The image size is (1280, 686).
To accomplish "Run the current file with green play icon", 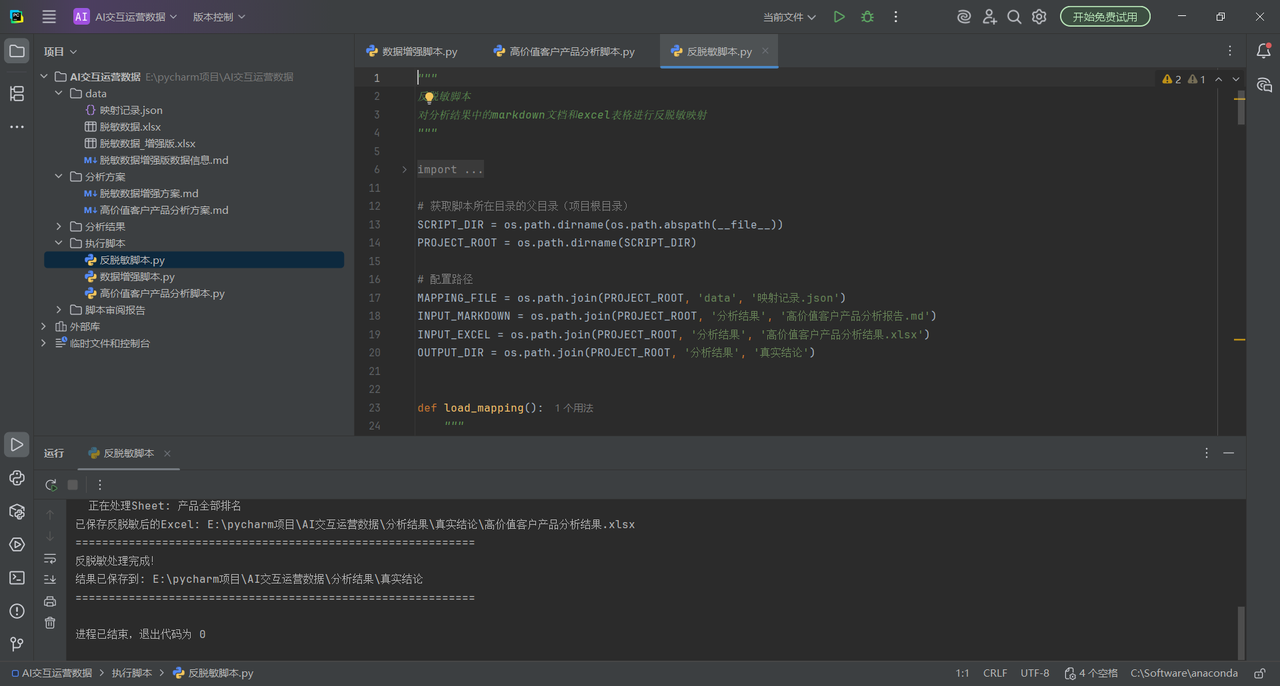I will coord(839,17).
